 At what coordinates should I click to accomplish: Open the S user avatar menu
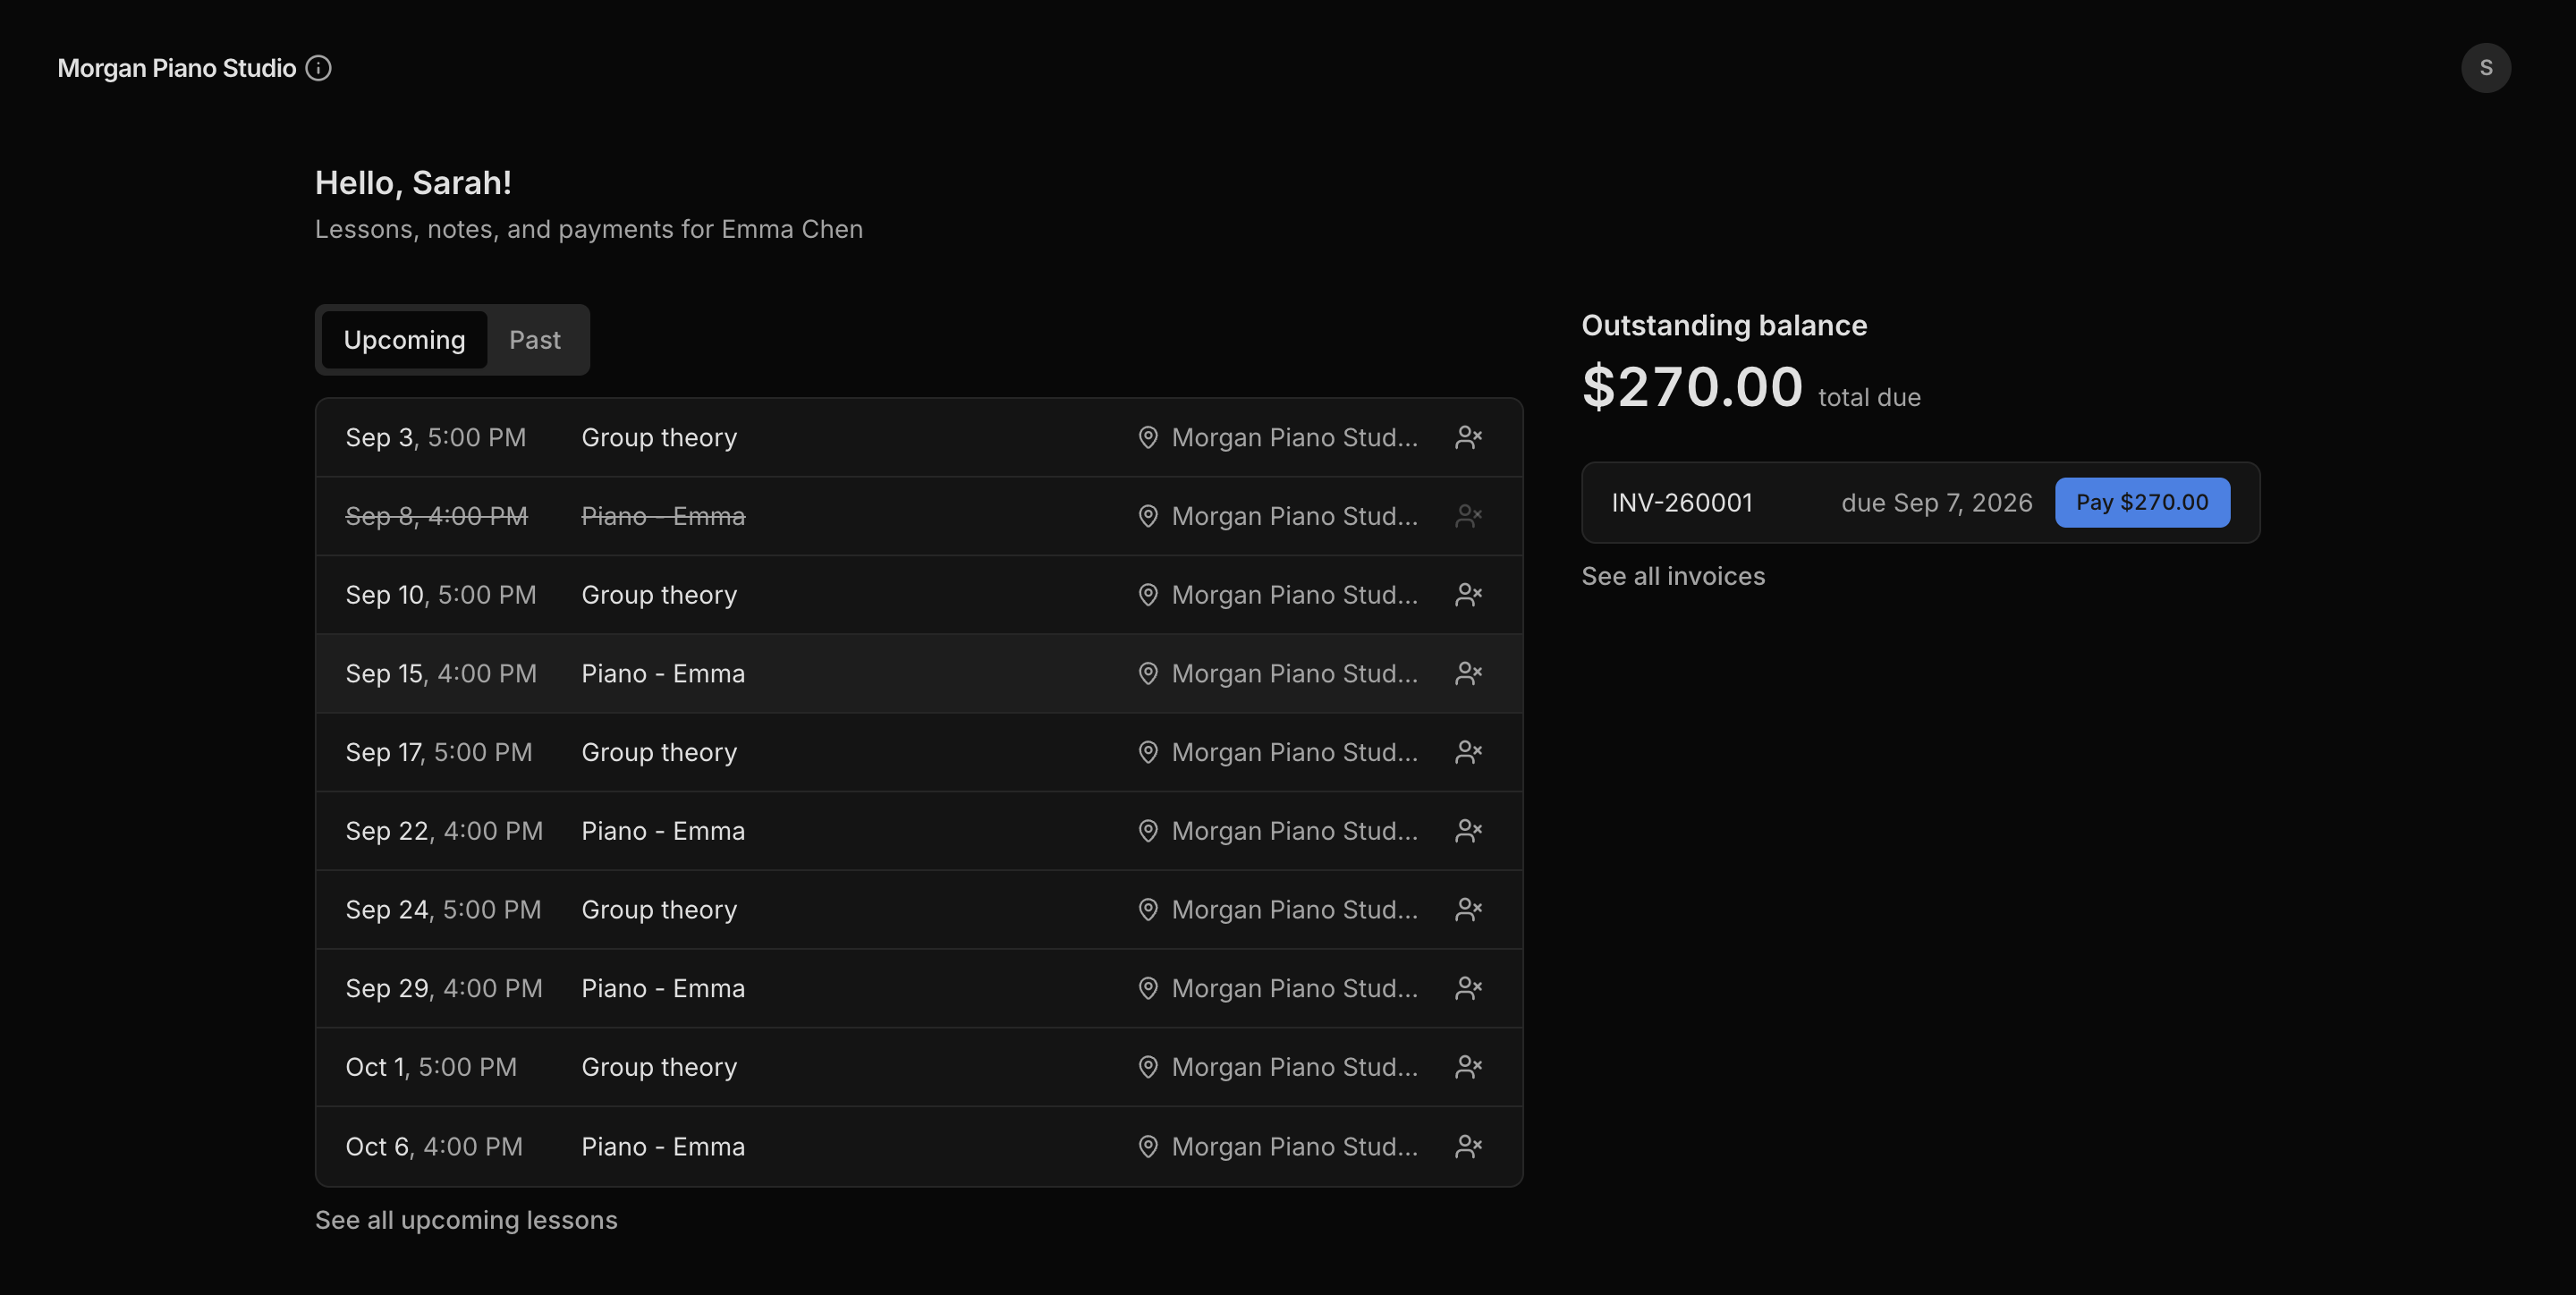2485,68
